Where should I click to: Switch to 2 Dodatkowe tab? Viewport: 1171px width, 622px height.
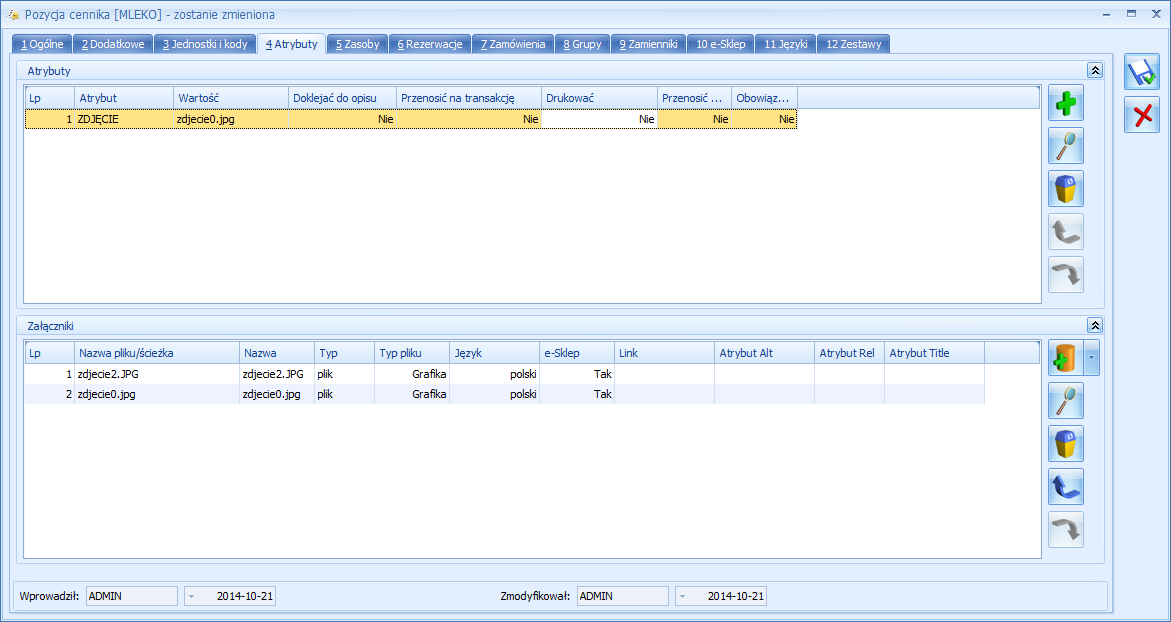click(x=113, y=44)
